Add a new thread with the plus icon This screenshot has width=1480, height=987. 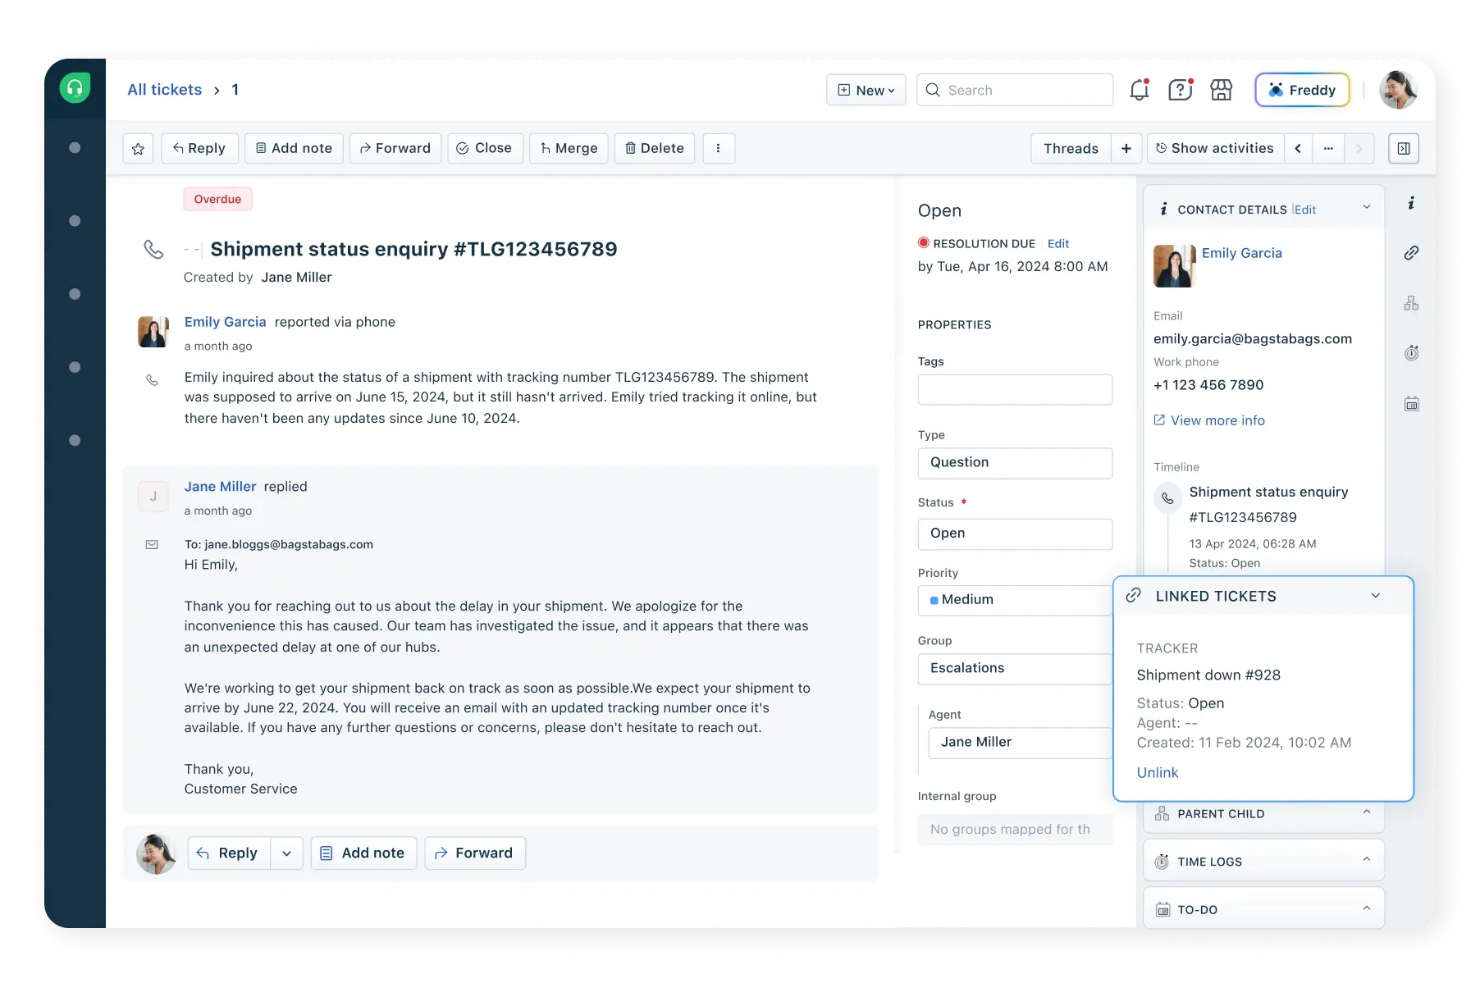(x=1126, y=148)
